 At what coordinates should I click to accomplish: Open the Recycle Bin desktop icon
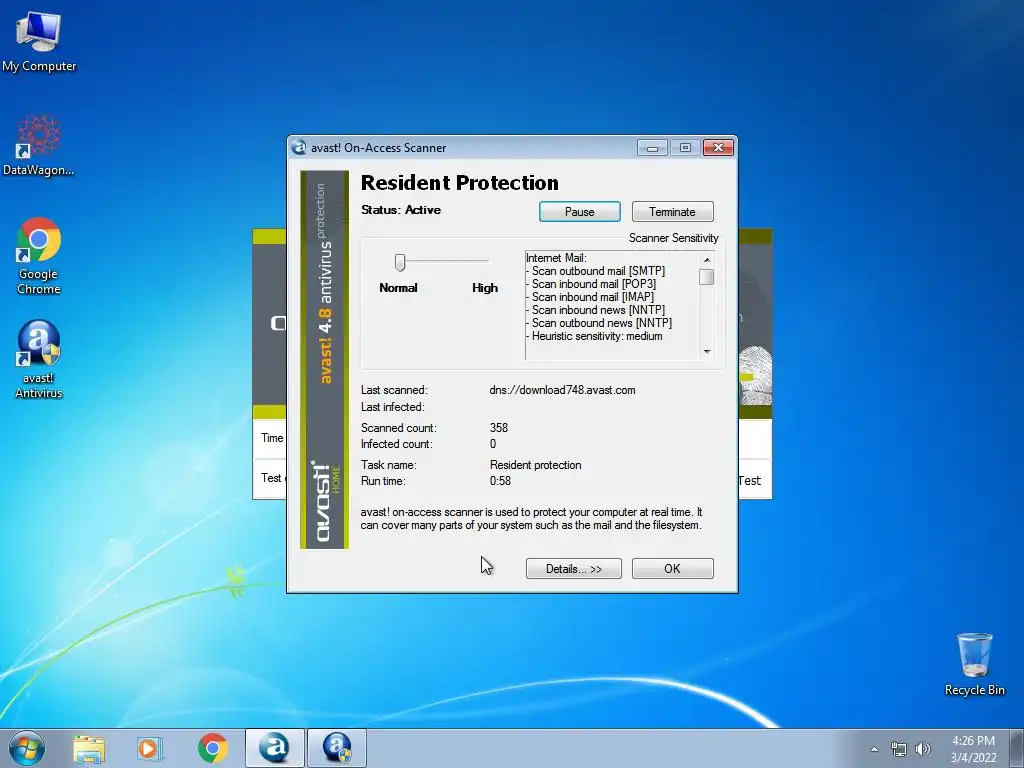974,664
